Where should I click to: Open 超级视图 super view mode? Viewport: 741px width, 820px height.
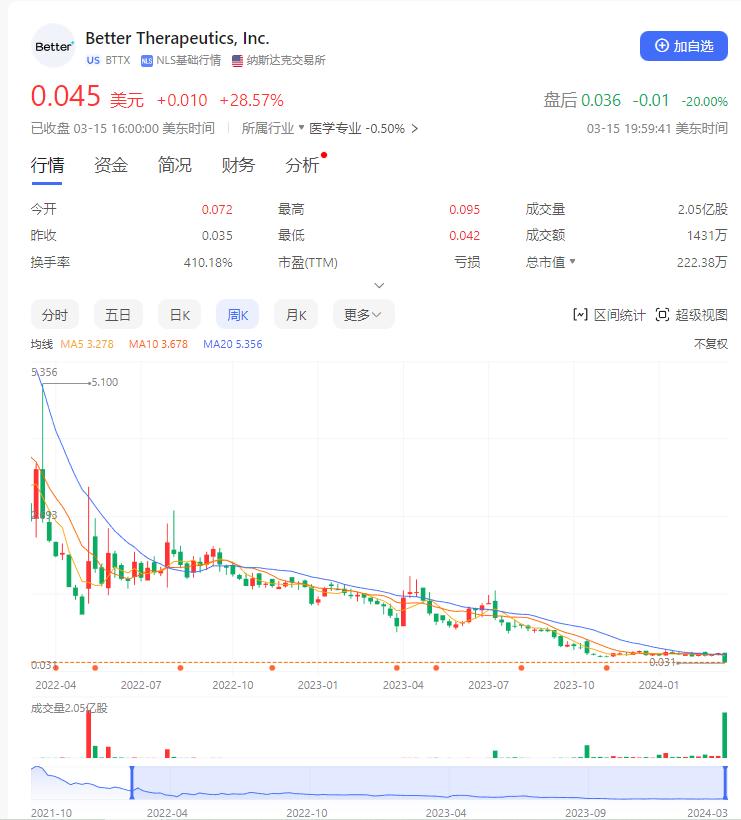[x=691, y=315]
